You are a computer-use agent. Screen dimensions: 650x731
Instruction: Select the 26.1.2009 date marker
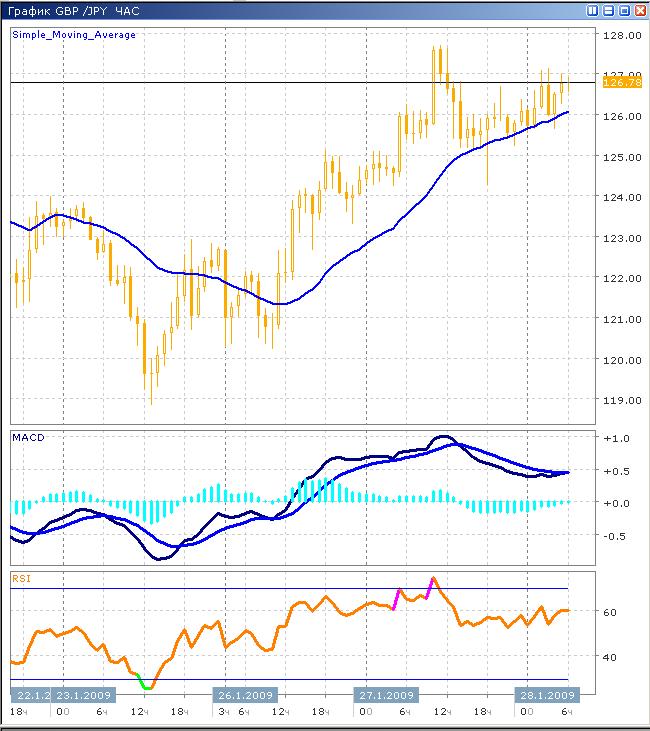[x=245, y=696]
